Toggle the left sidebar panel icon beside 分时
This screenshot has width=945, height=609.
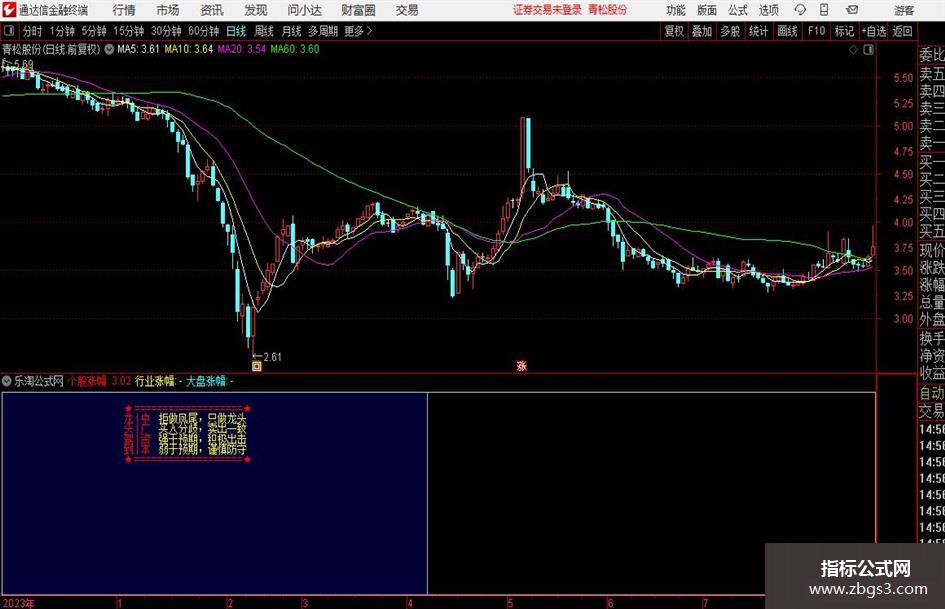click(x=10, y=31)
